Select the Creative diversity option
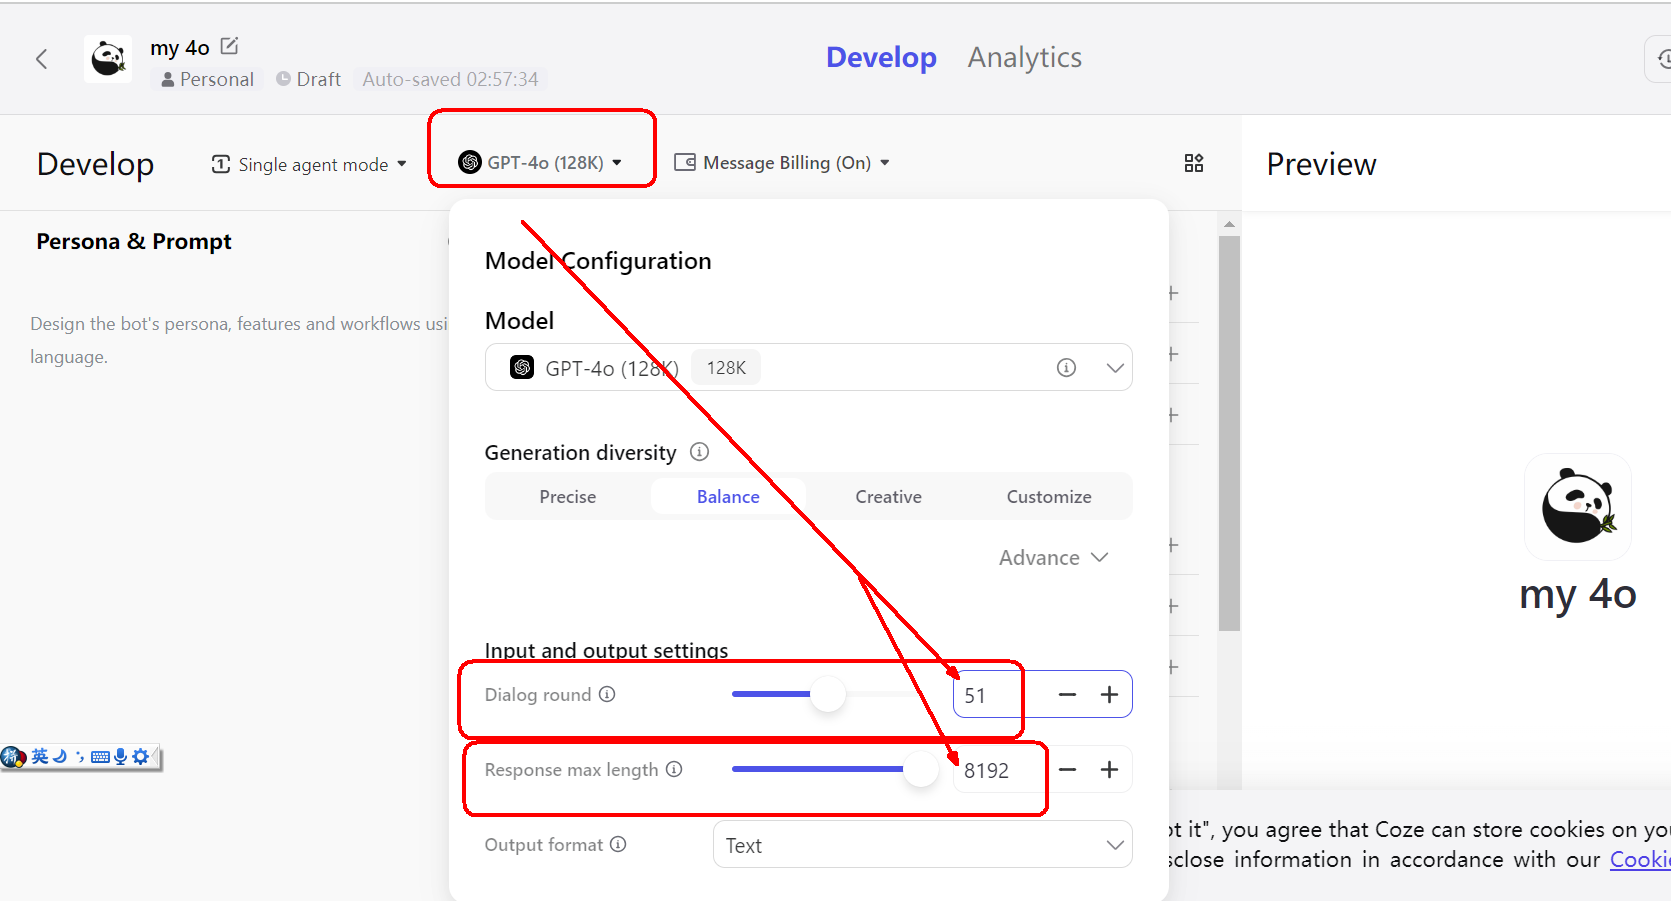Screen dimensions: 1671x901 click(x=888, y=497)
